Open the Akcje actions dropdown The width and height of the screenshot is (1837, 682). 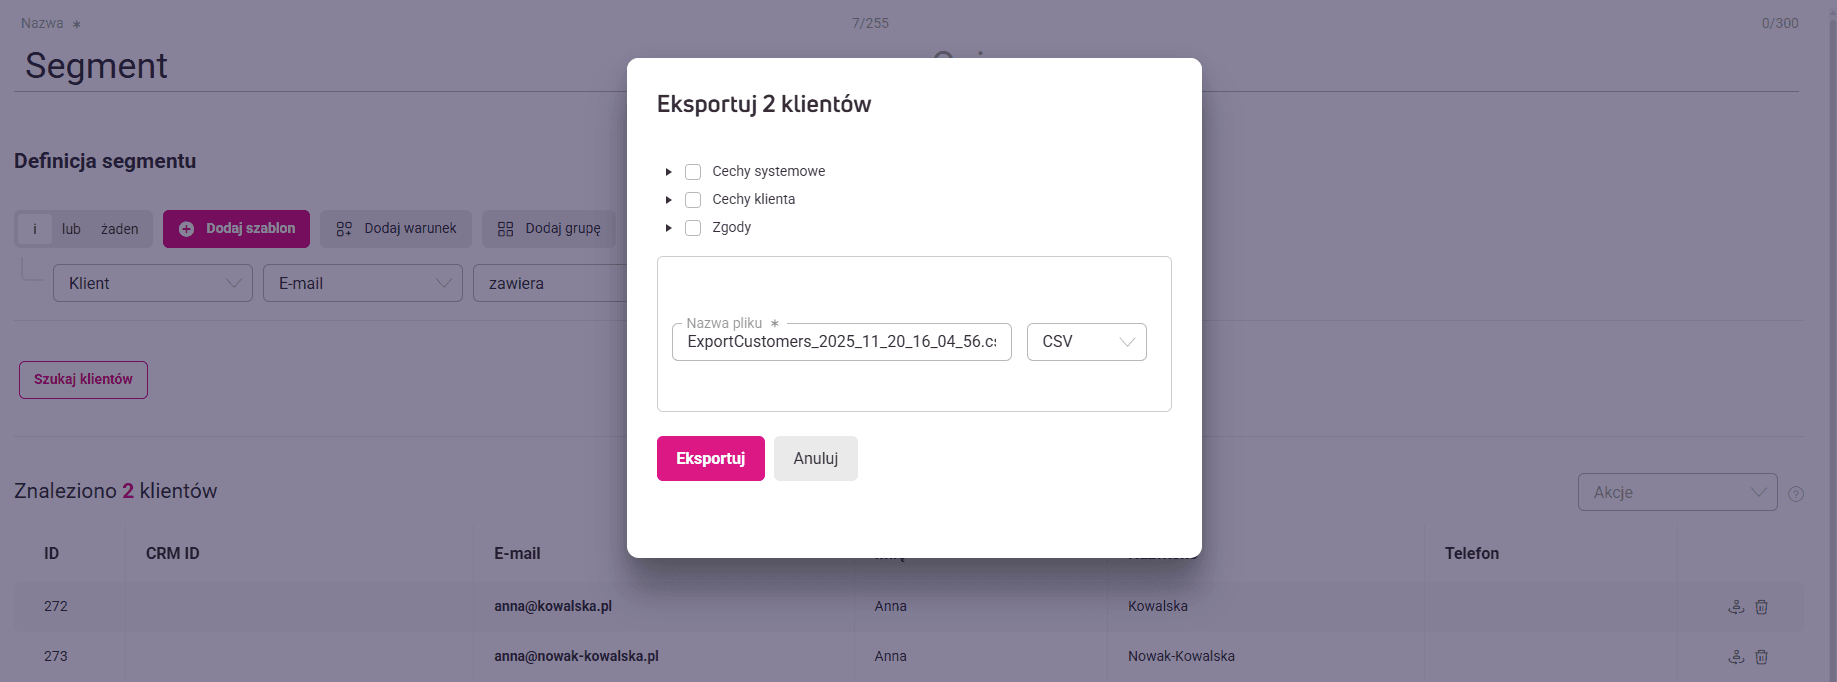click(1677, 492)
